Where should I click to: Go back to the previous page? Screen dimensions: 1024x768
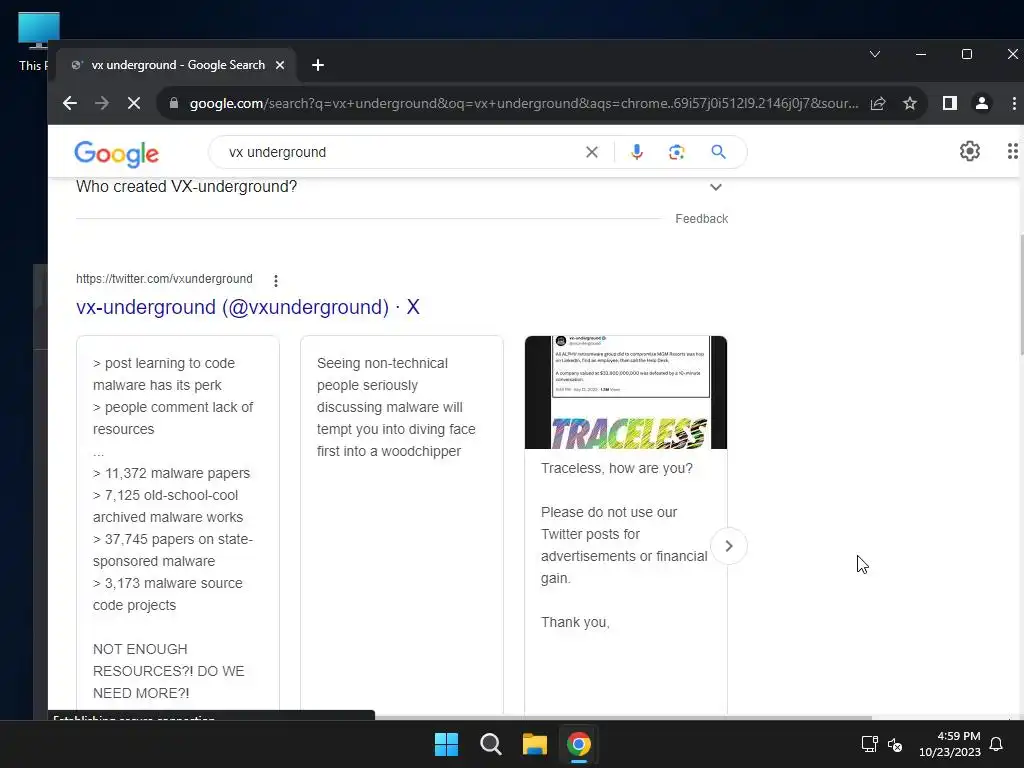(70, 103)
